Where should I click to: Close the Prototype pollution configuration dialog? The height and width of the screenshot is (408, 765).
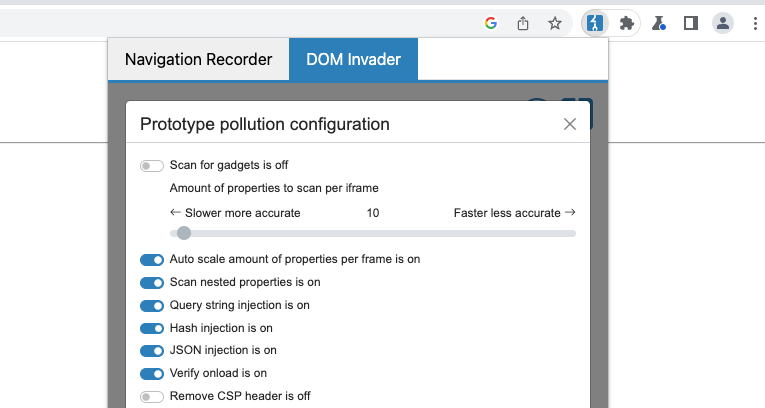point(570,124)
